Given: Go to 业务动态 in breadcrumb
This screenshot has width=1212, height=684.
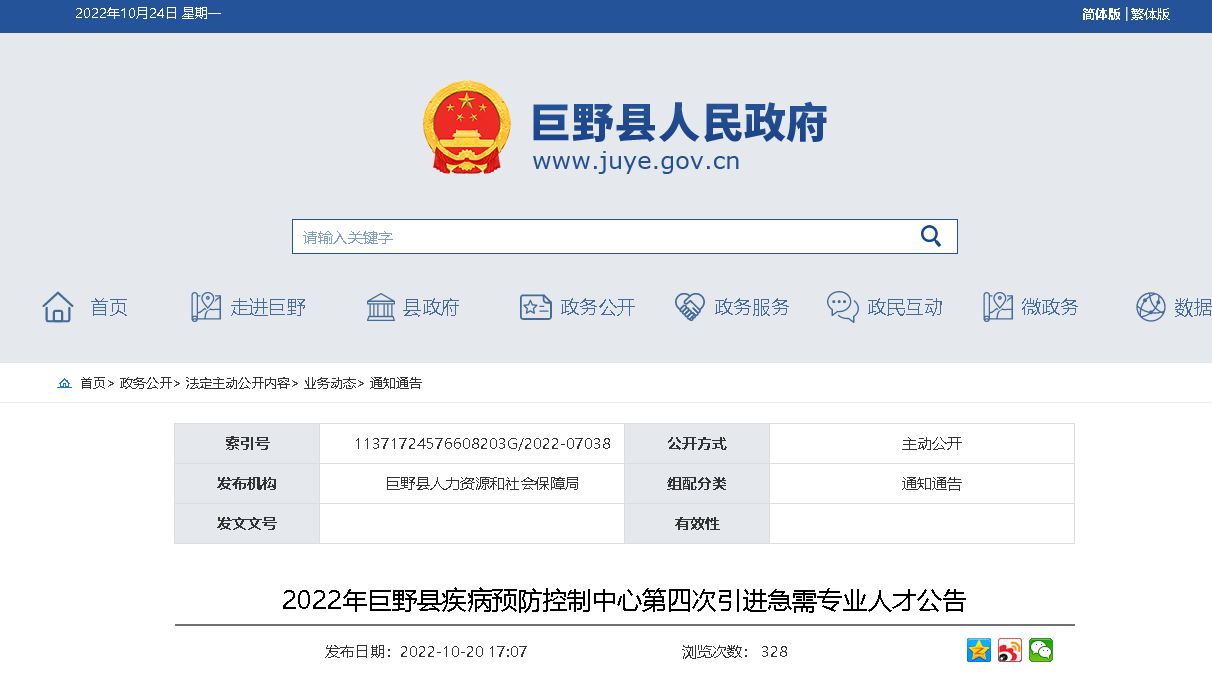Looking at the screenshot, I should (x=330, y=383).
